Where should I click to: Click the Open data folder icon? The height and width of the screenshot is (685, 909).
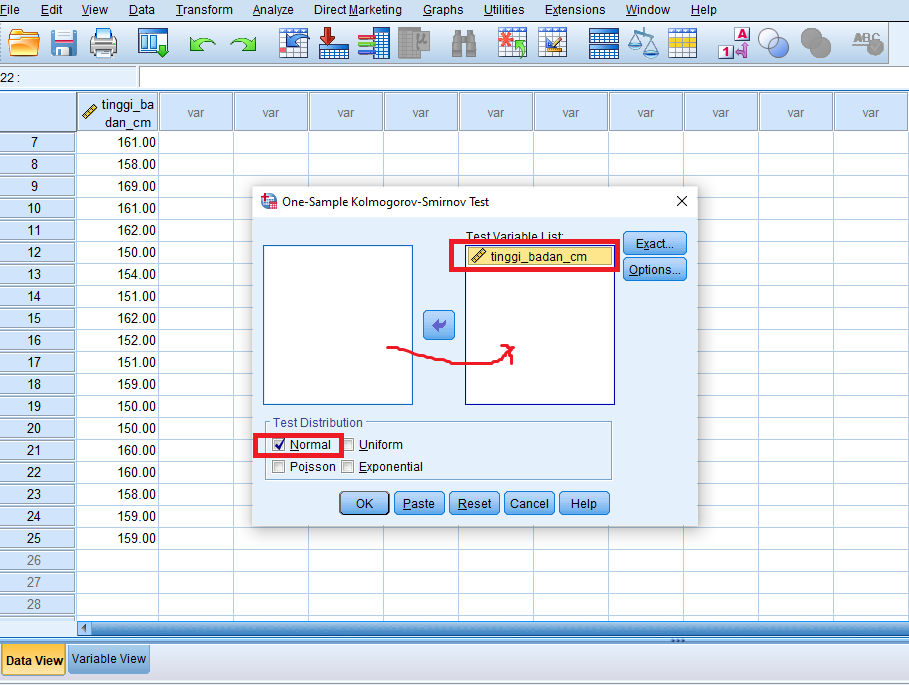click(x=23, y=43)
